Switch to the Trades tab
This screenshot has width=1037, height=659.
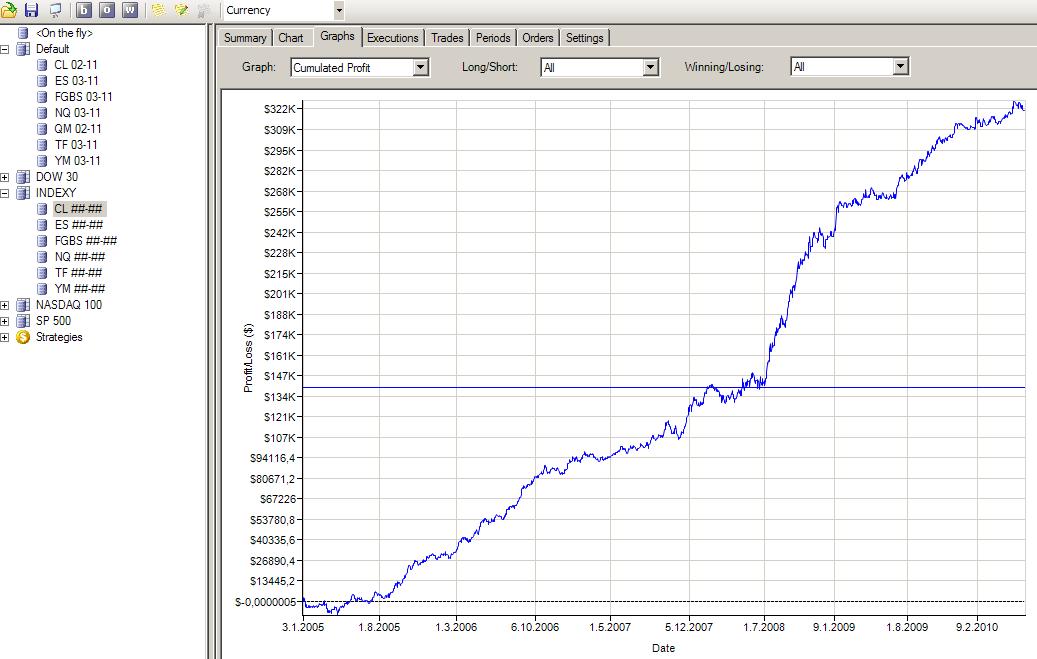tap(447, 38)
